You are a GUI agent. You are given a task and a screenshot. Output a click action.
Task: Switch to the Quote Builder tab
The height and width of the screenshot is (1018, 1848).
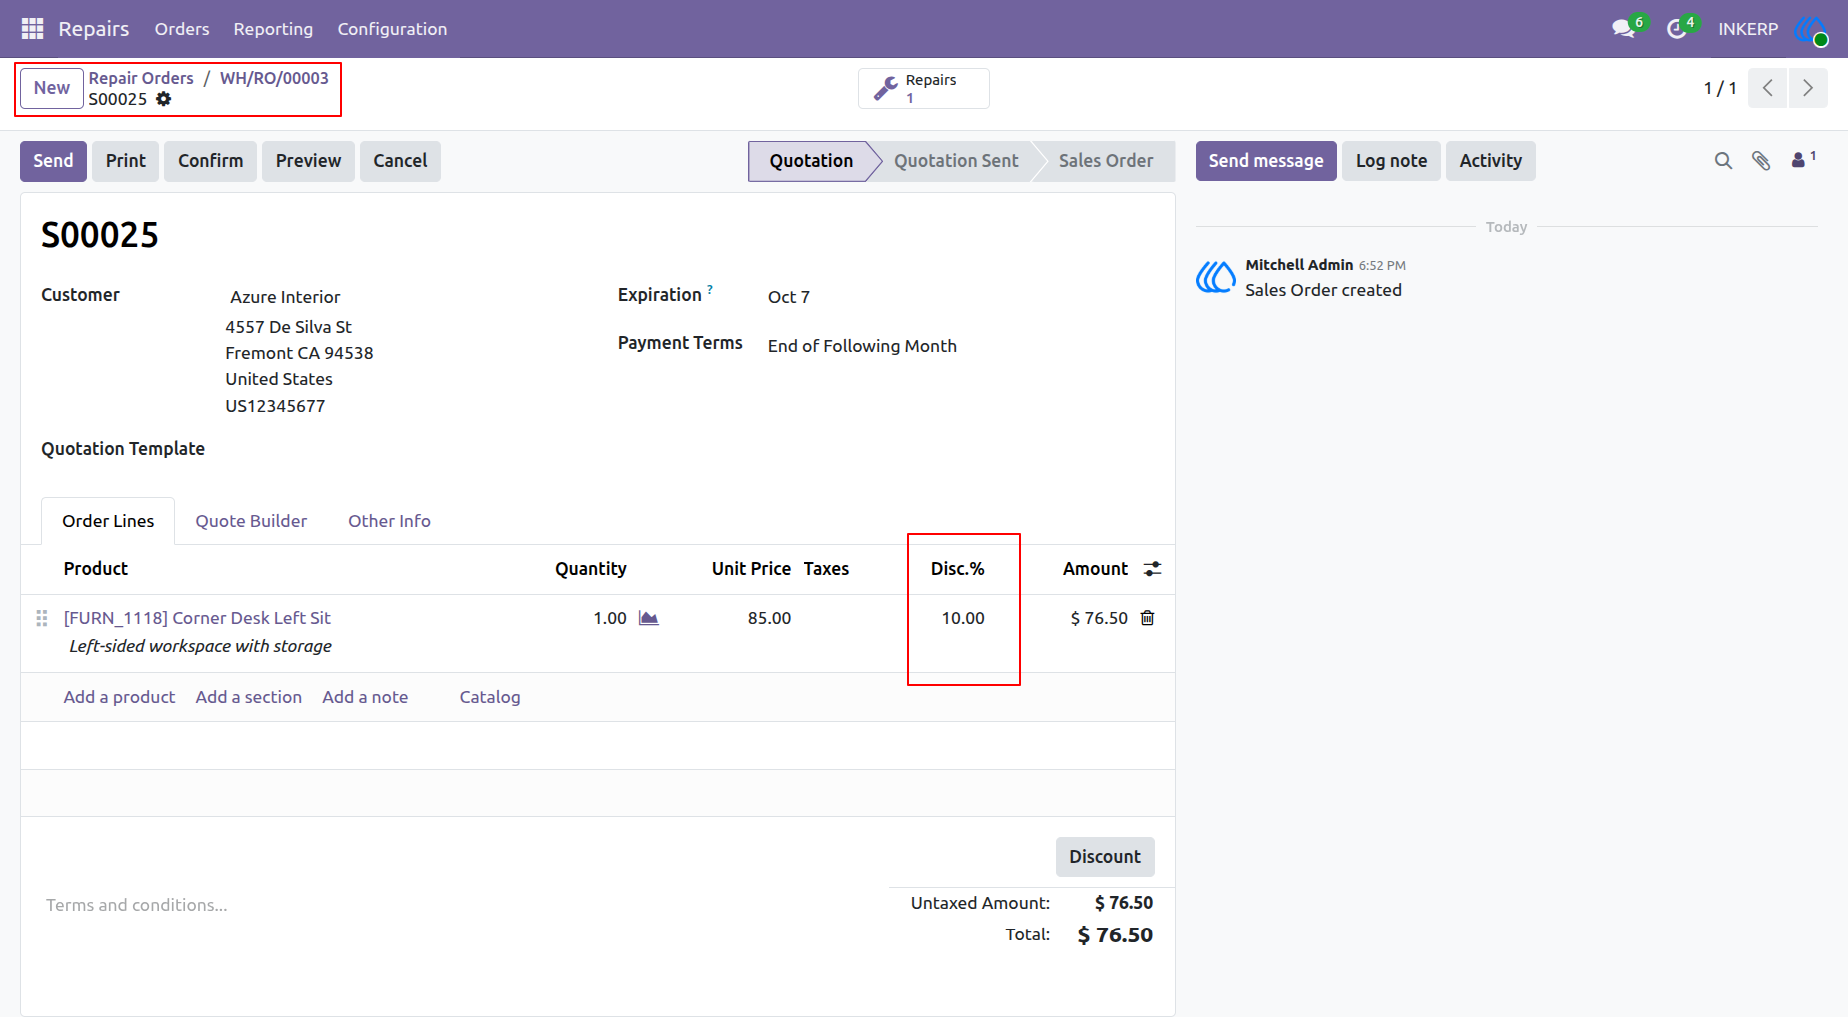(x=251, y=521)
